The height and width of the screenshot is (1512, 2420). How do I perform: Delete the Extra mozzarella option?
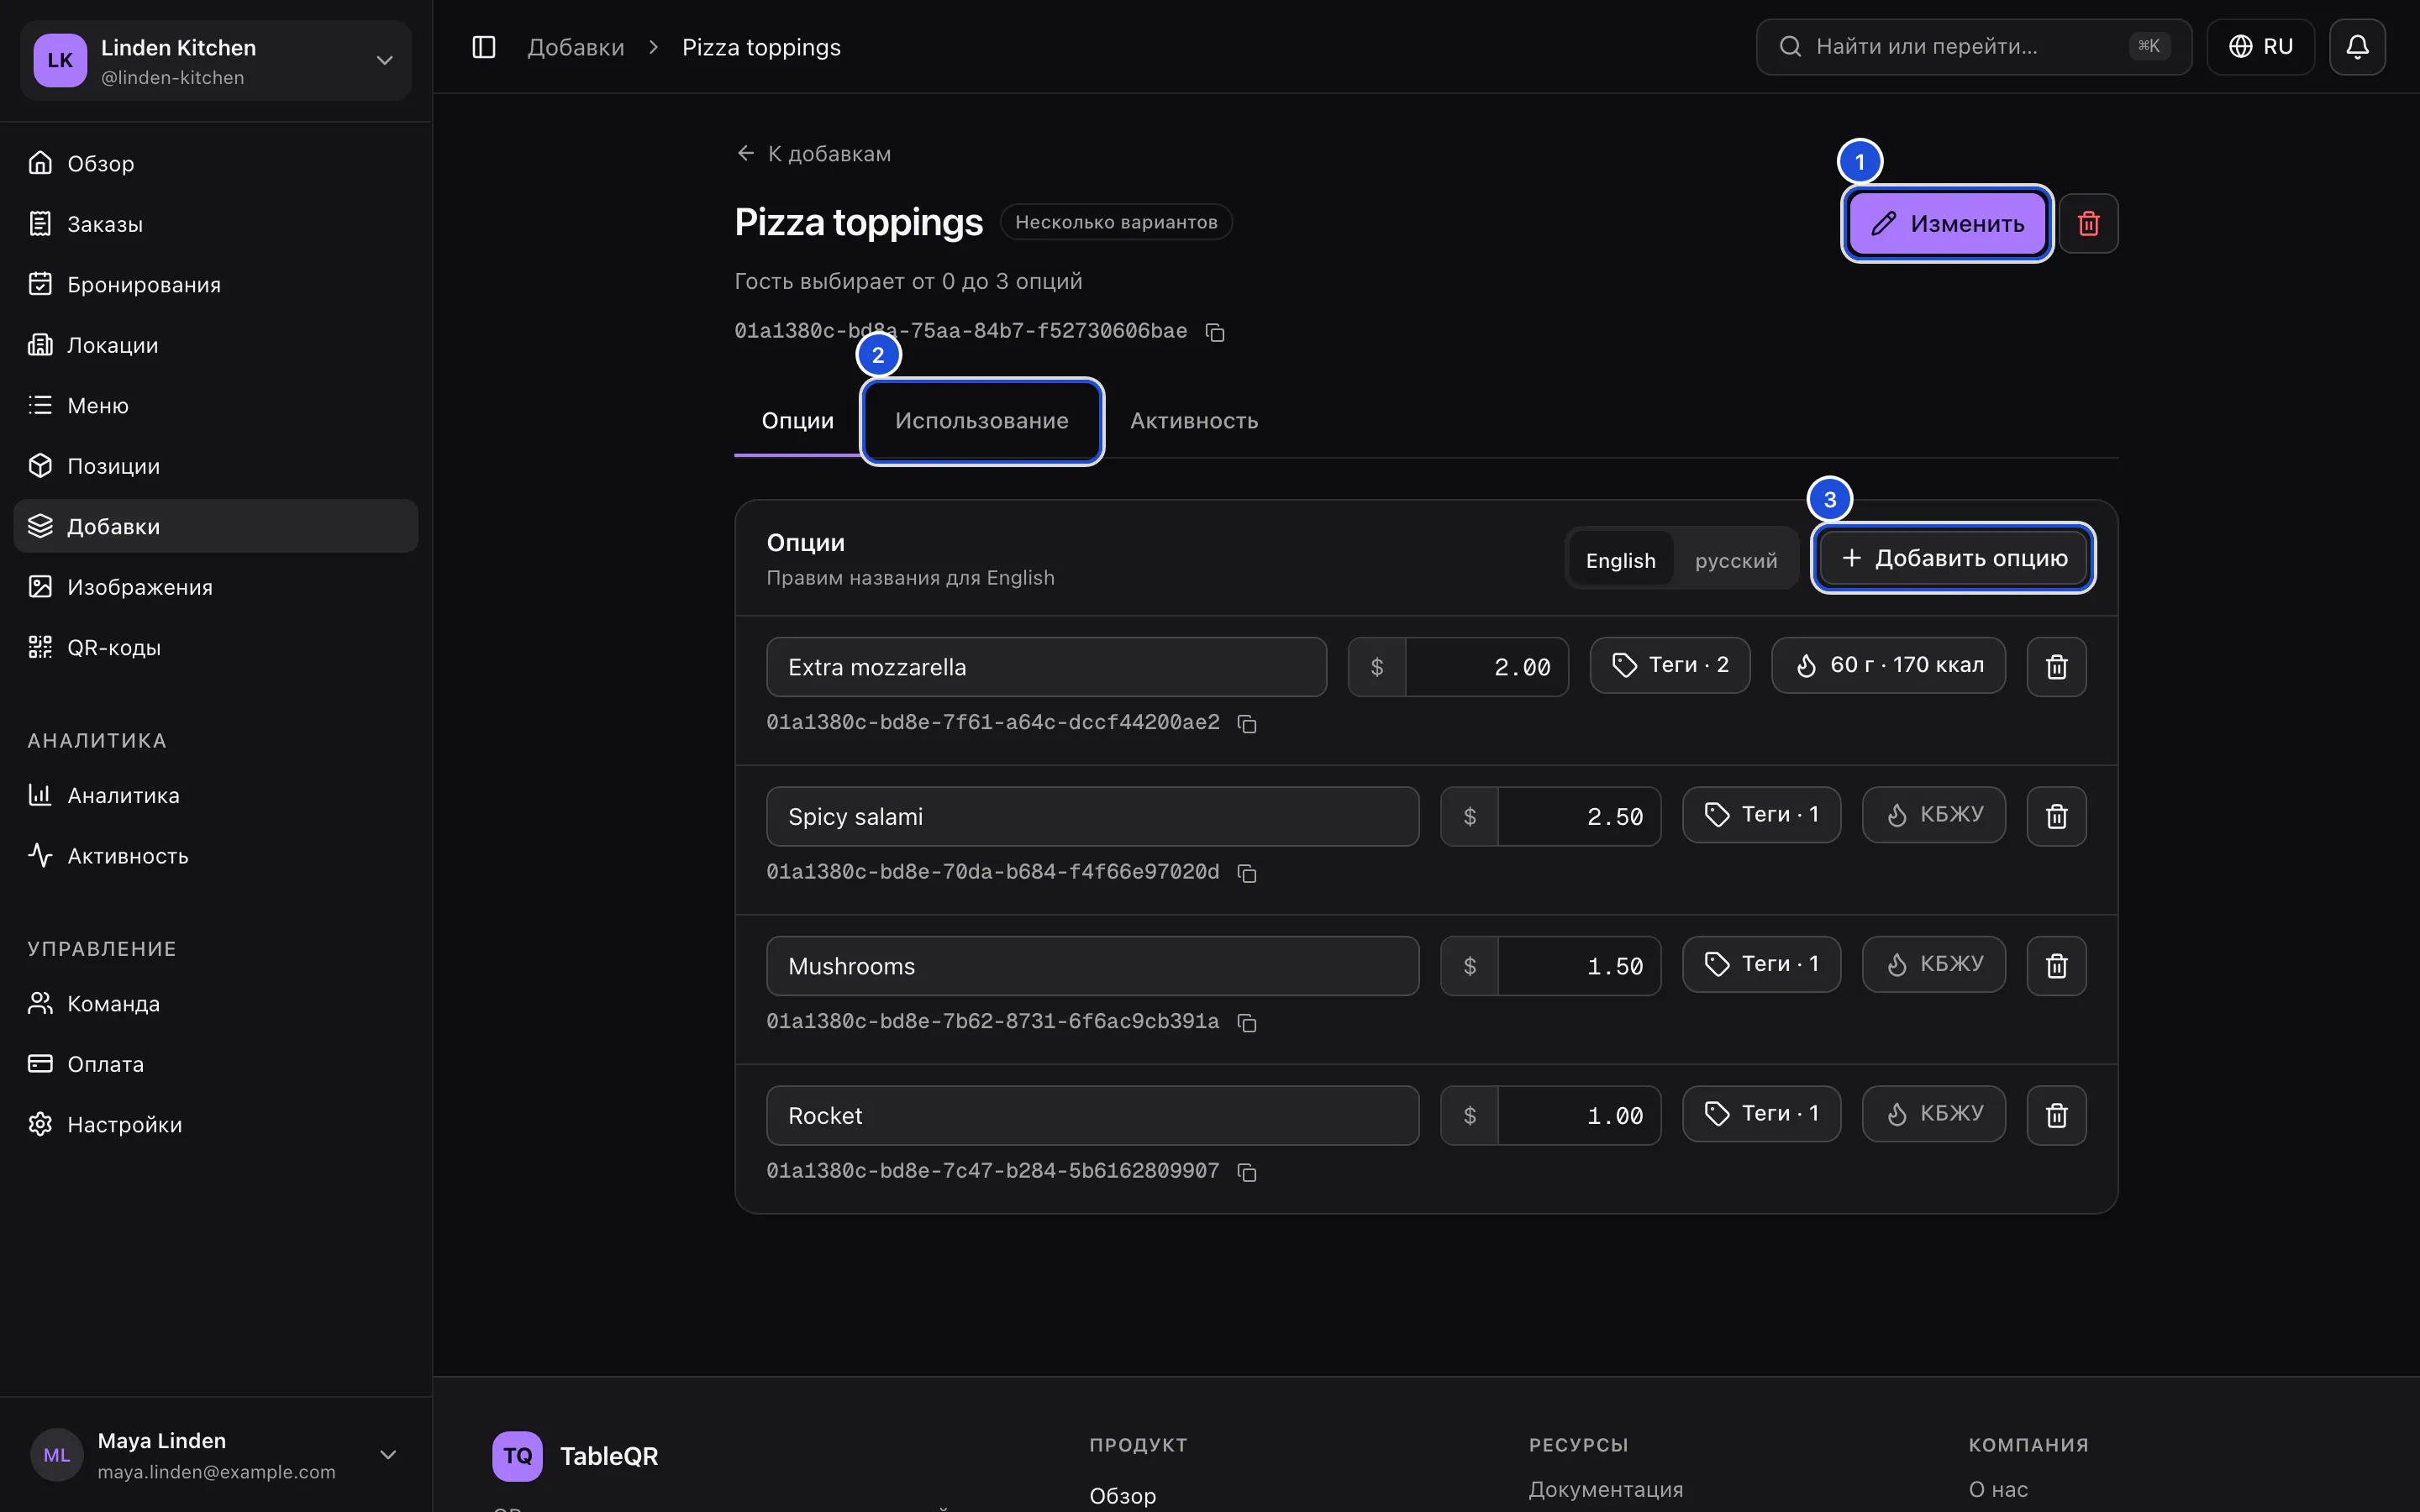pos(2056,667)
